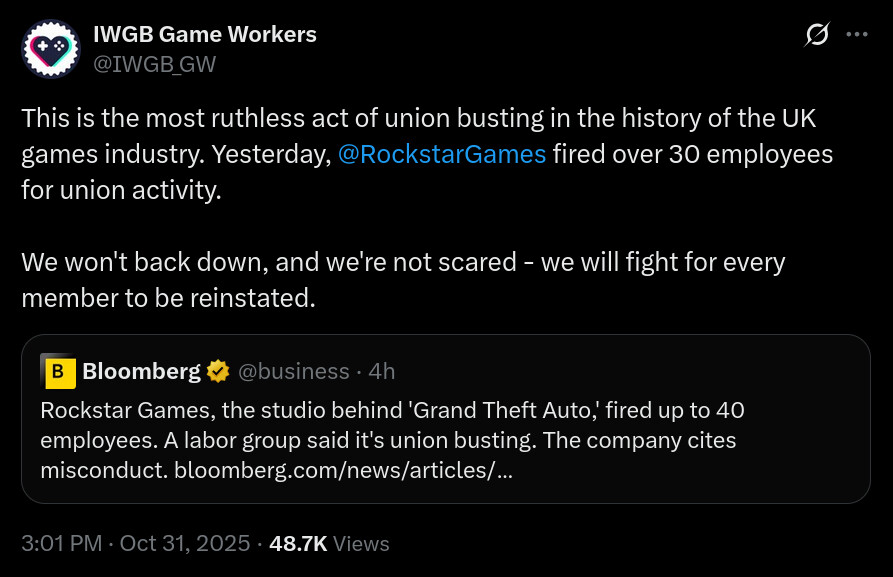Image resolution: width=893 pixels, height=577 pixels.
Task: Open the three-dot more options menu
Action: (857, 34)
